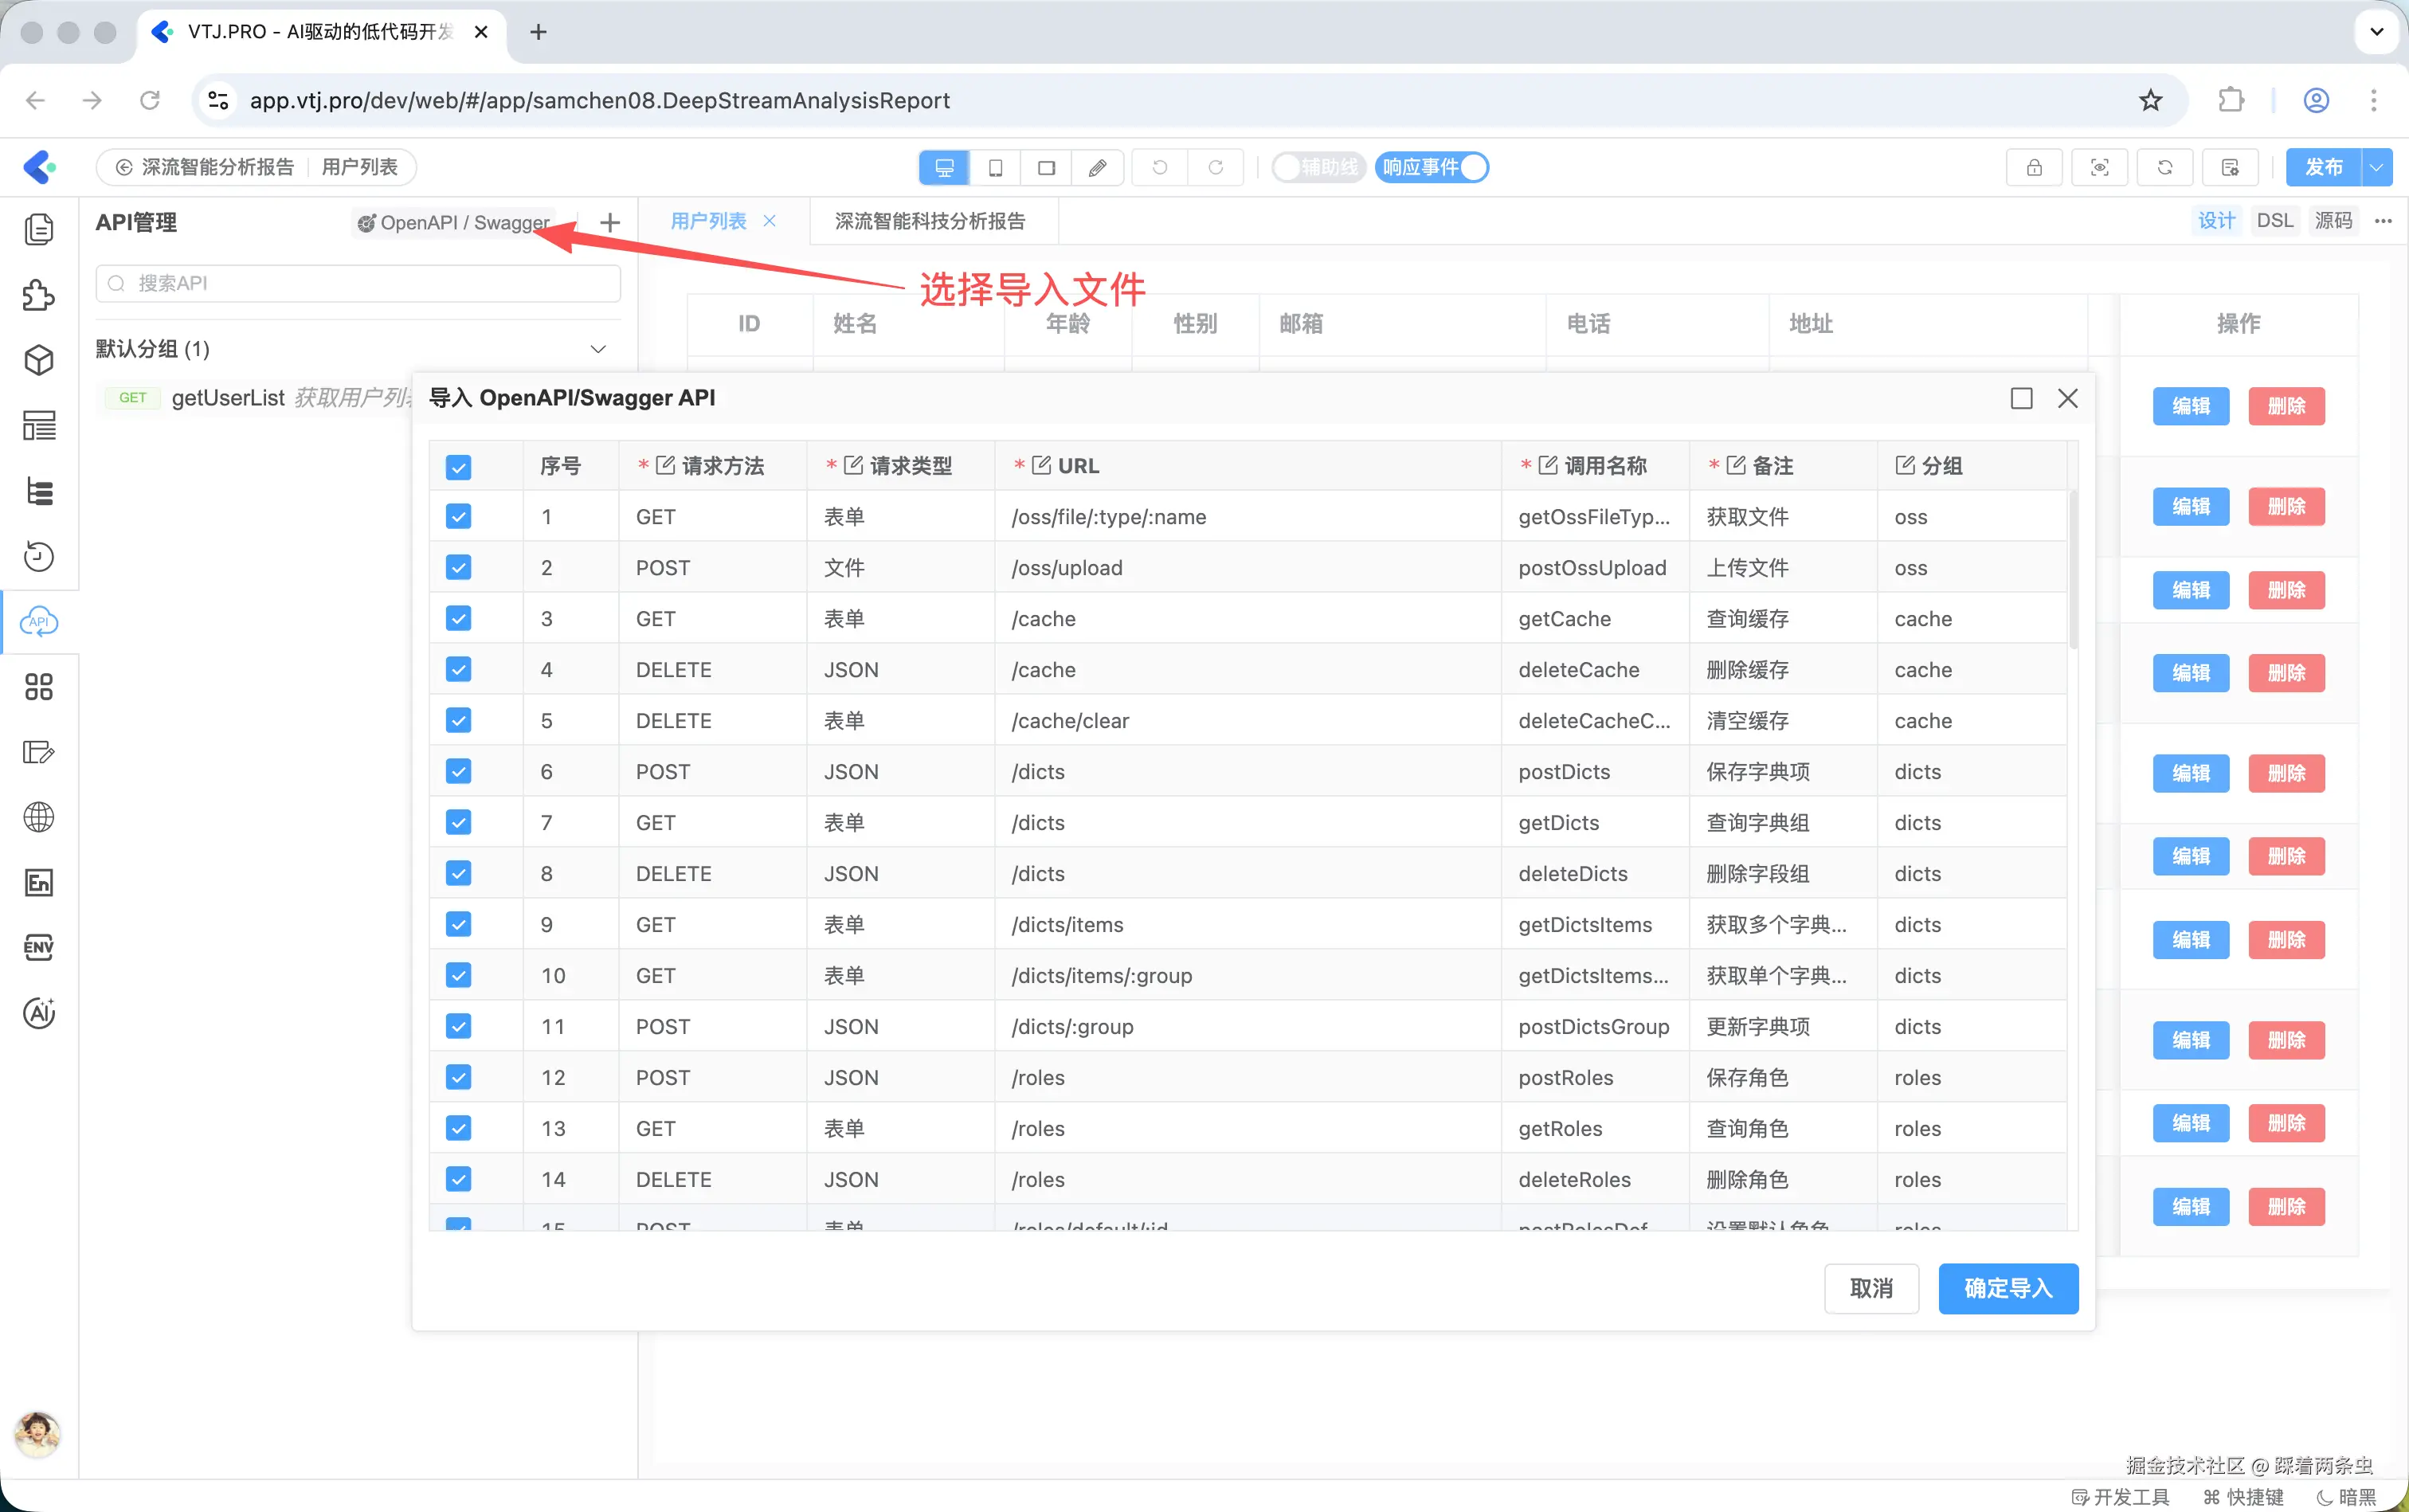This screenshot has height=1512, width=2409.
Task: Open the components box icon in sidebar
Action: 38,360
